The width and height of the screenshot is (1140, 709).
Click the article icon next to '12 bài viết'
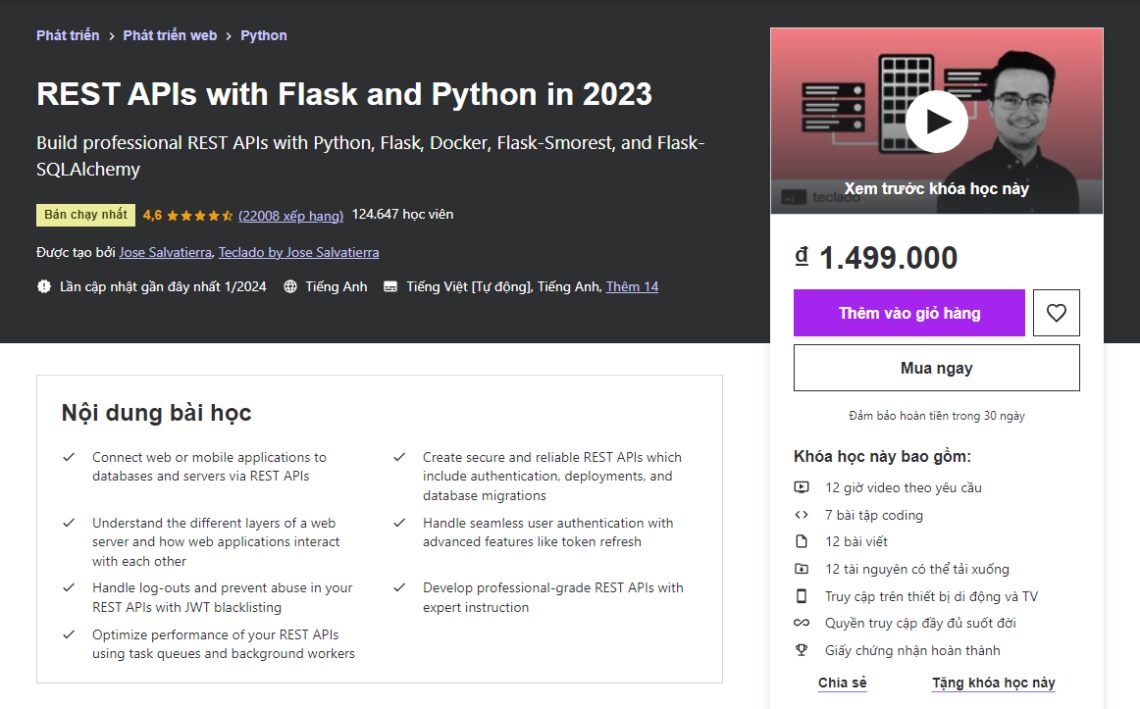click(x=802, y=542)
